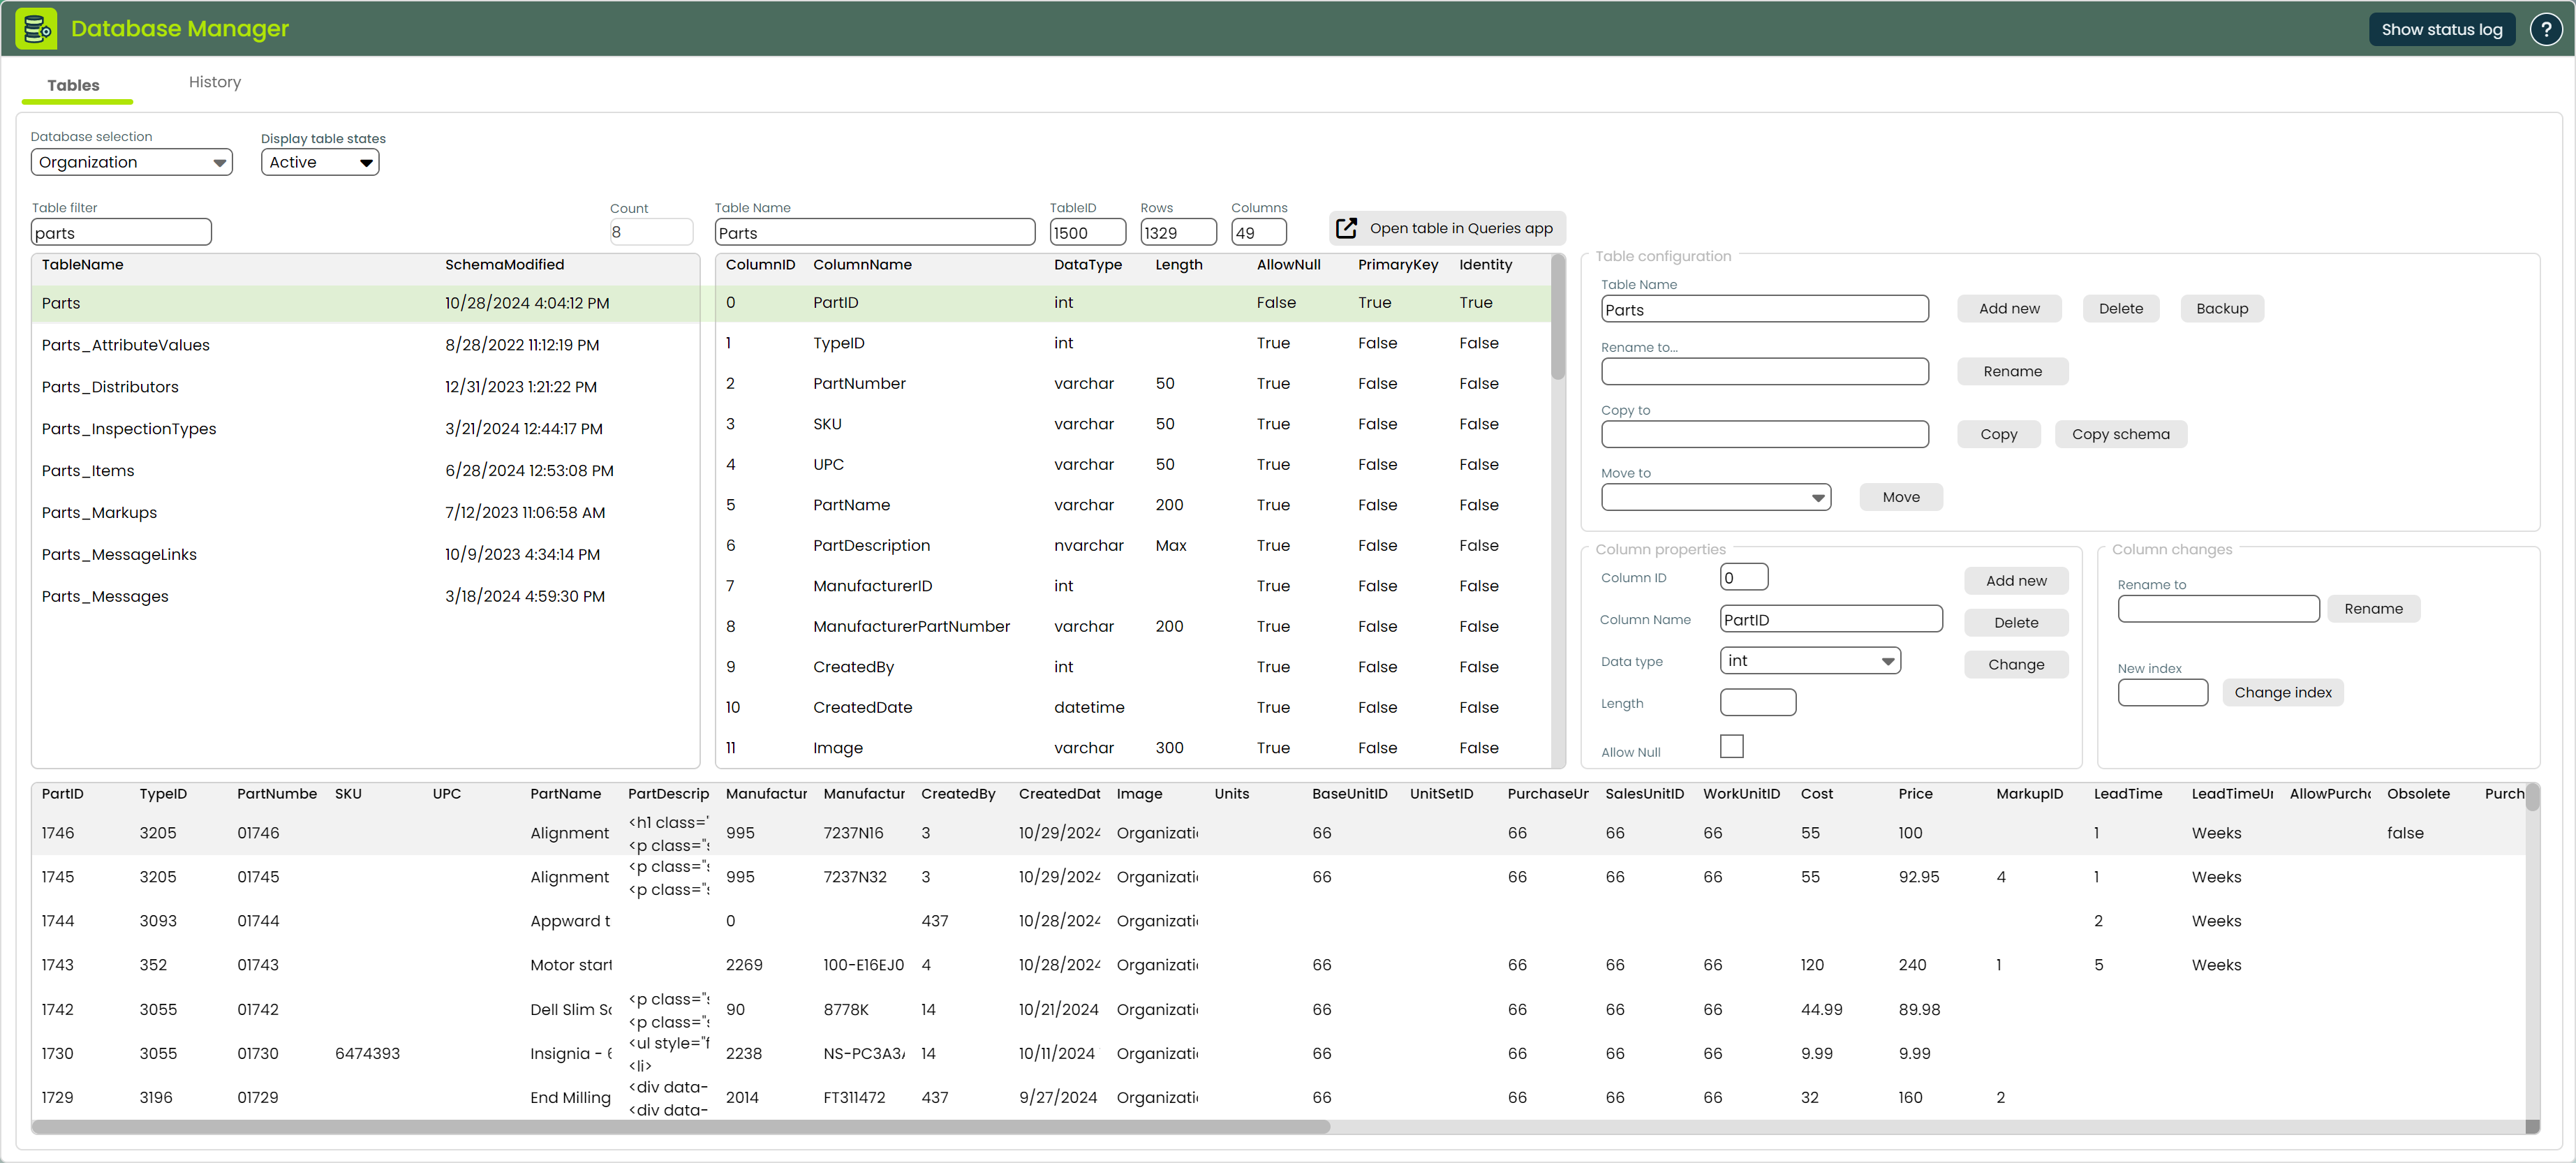Click the Table filter input field
This screenshot has height=1163, width=2576.
pyautogui.click(x=121, y=232)
